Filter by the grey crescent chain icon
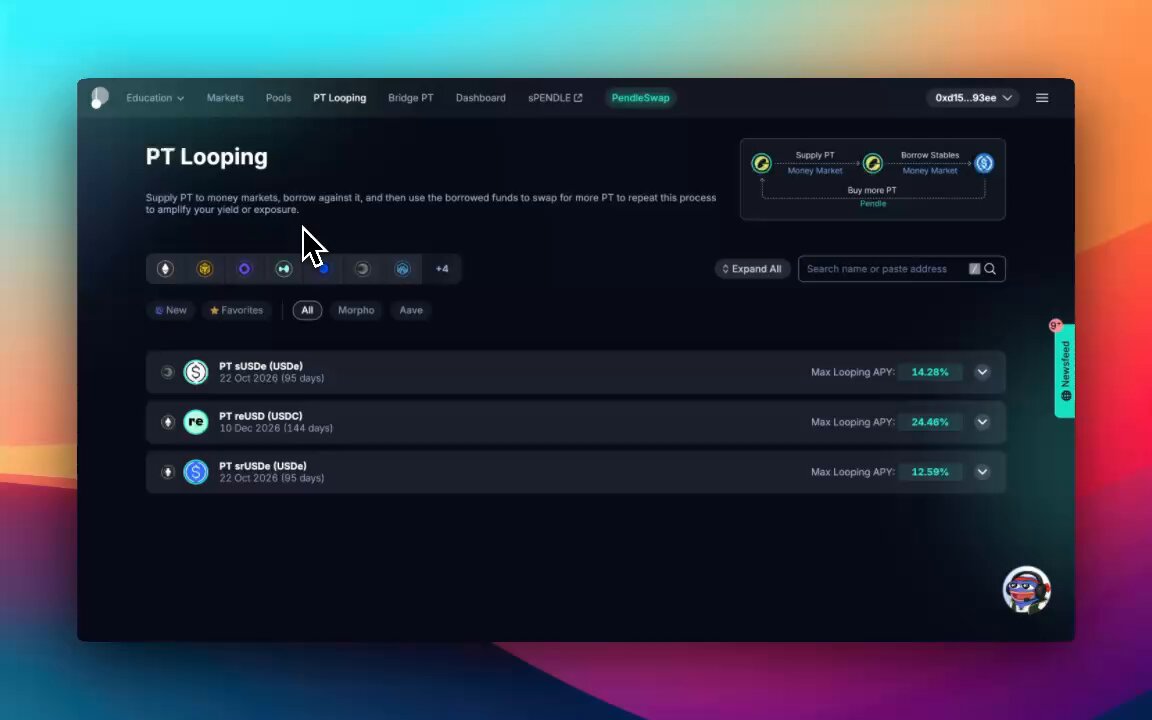Image resolution: width=1152 pixels, height=720 pixels. pyautogui.click(x=362, y=269)
